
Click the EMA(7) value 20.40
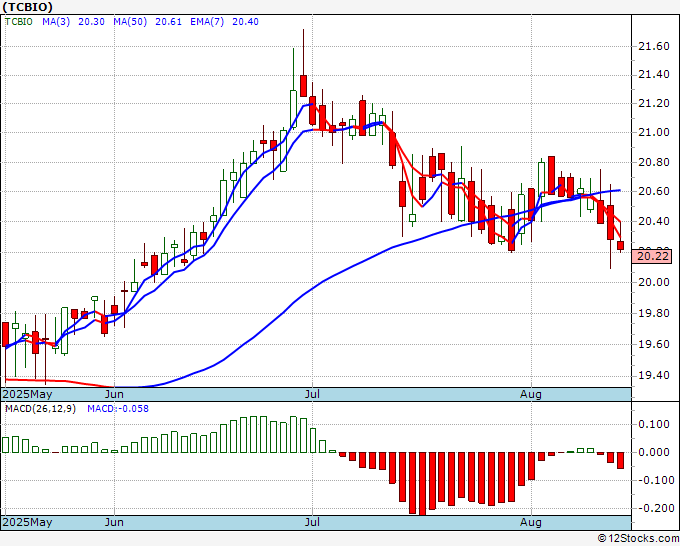(x=245, y=21)
